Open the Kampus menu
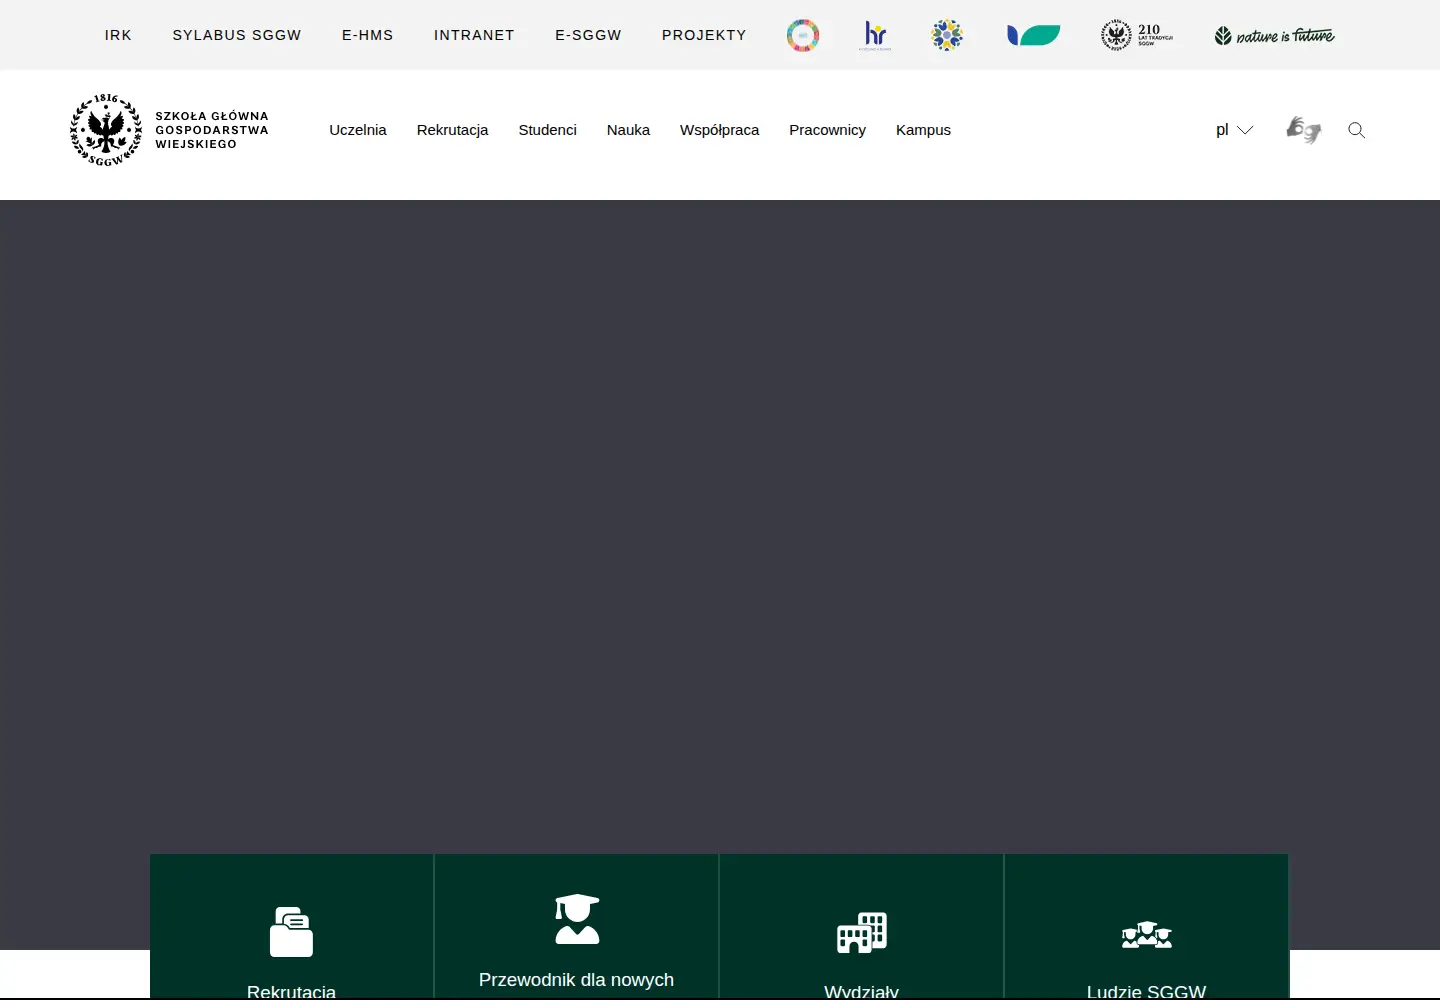Viewport: 1440px width, 1000px height. [x=923, y=130]
